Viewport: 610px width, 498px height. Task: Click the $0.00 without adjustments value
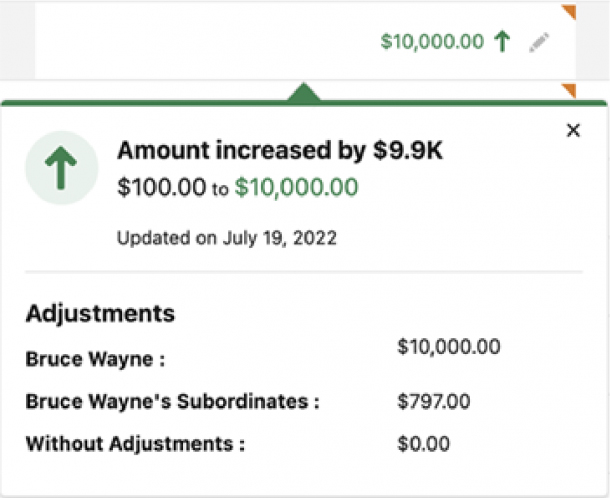(424, 444)
